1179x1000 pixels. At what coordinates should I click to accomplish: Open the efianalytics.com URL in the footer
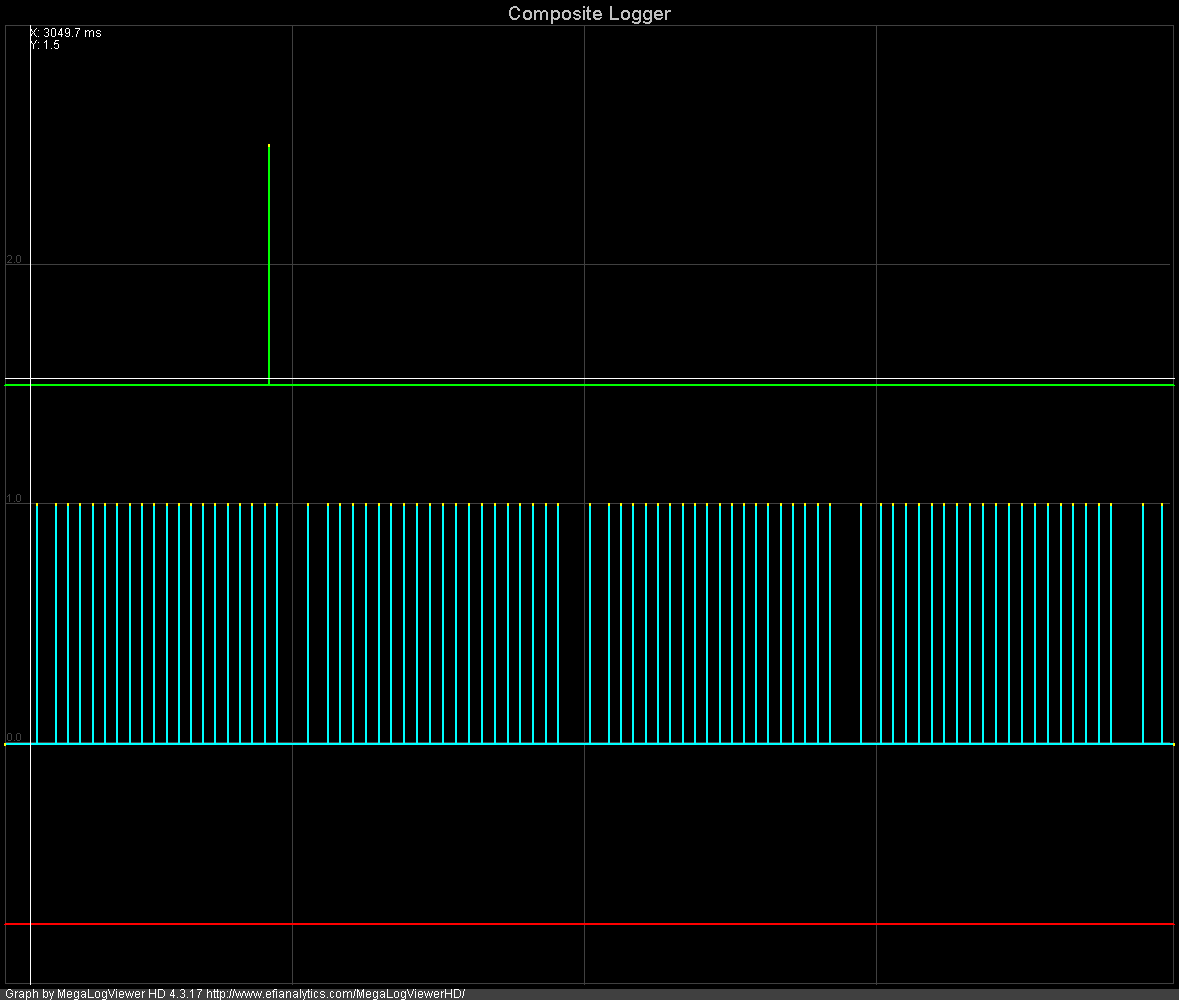(335, 994)
